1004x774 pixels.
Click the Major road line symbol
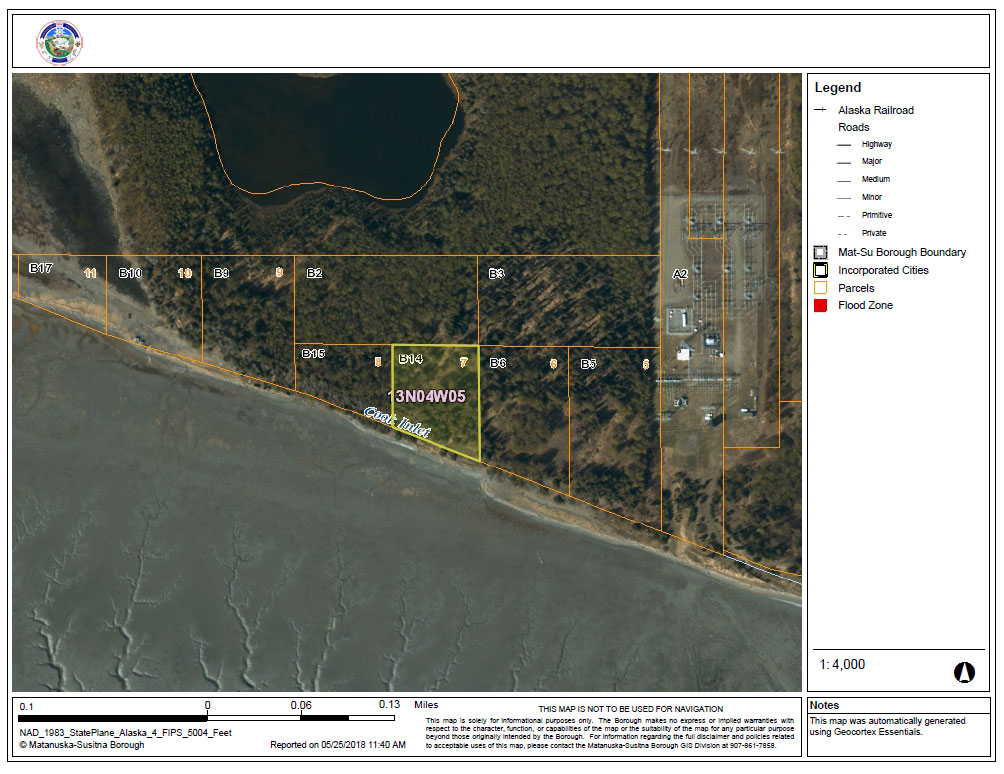click(x=841, y=160)
